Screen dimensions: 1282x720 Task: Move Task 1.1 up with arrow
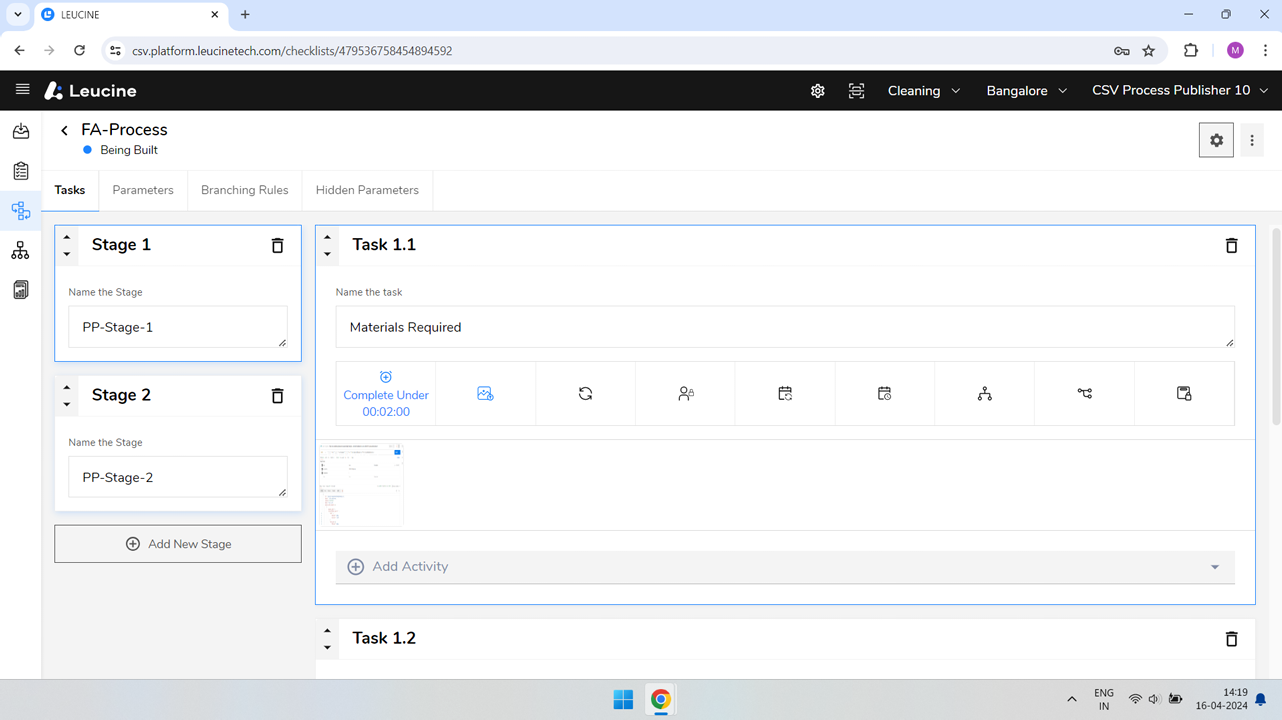point(327,238)
